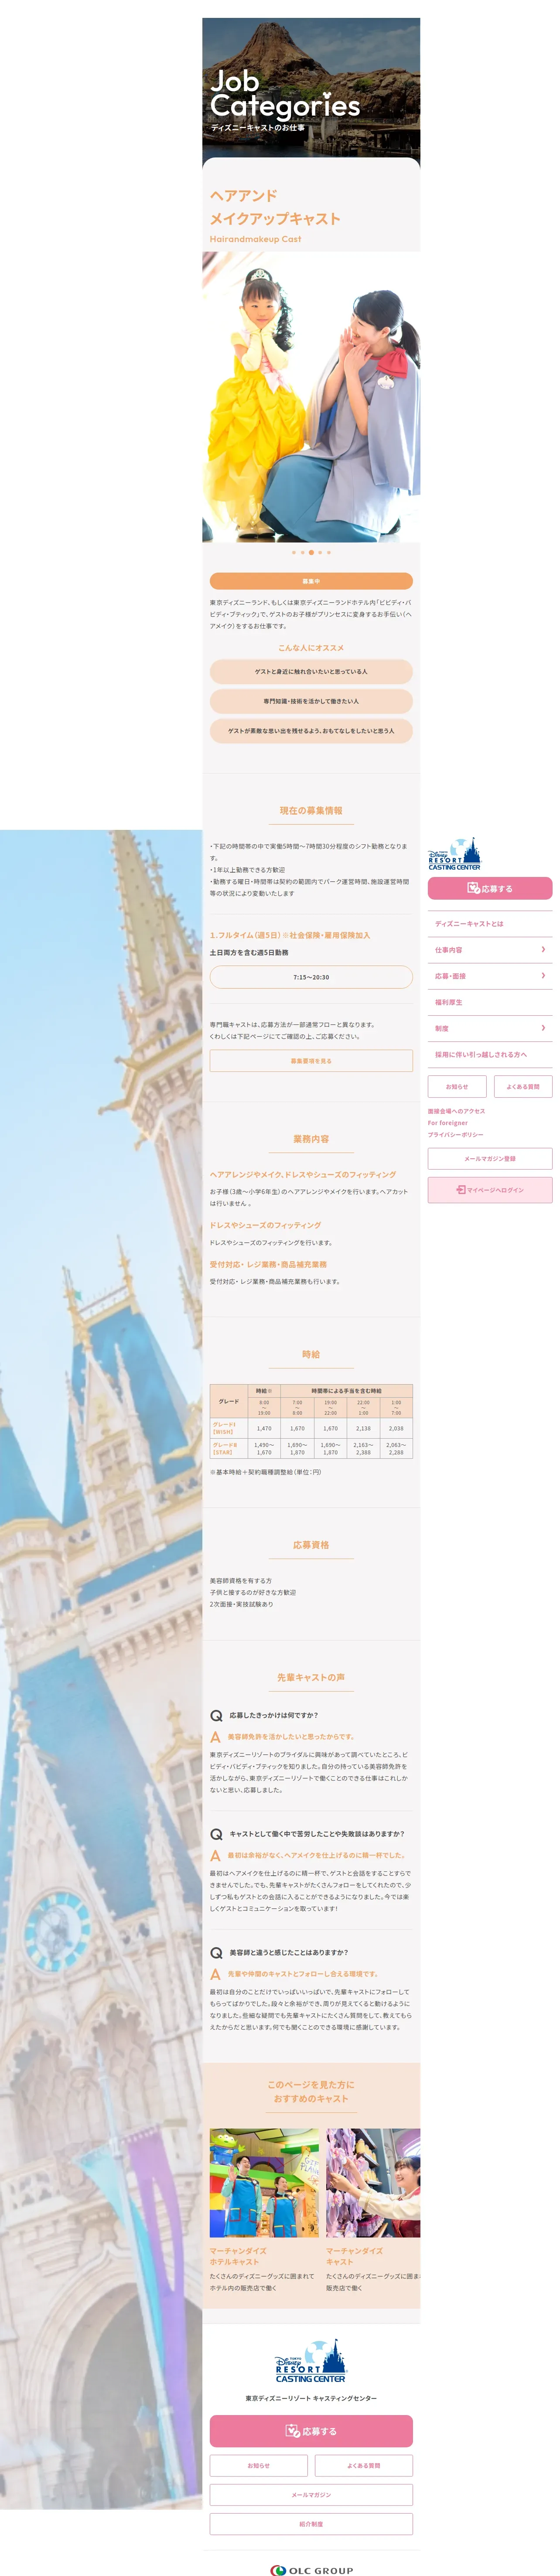Click the 先輩キャストの声 heading

311,1677
